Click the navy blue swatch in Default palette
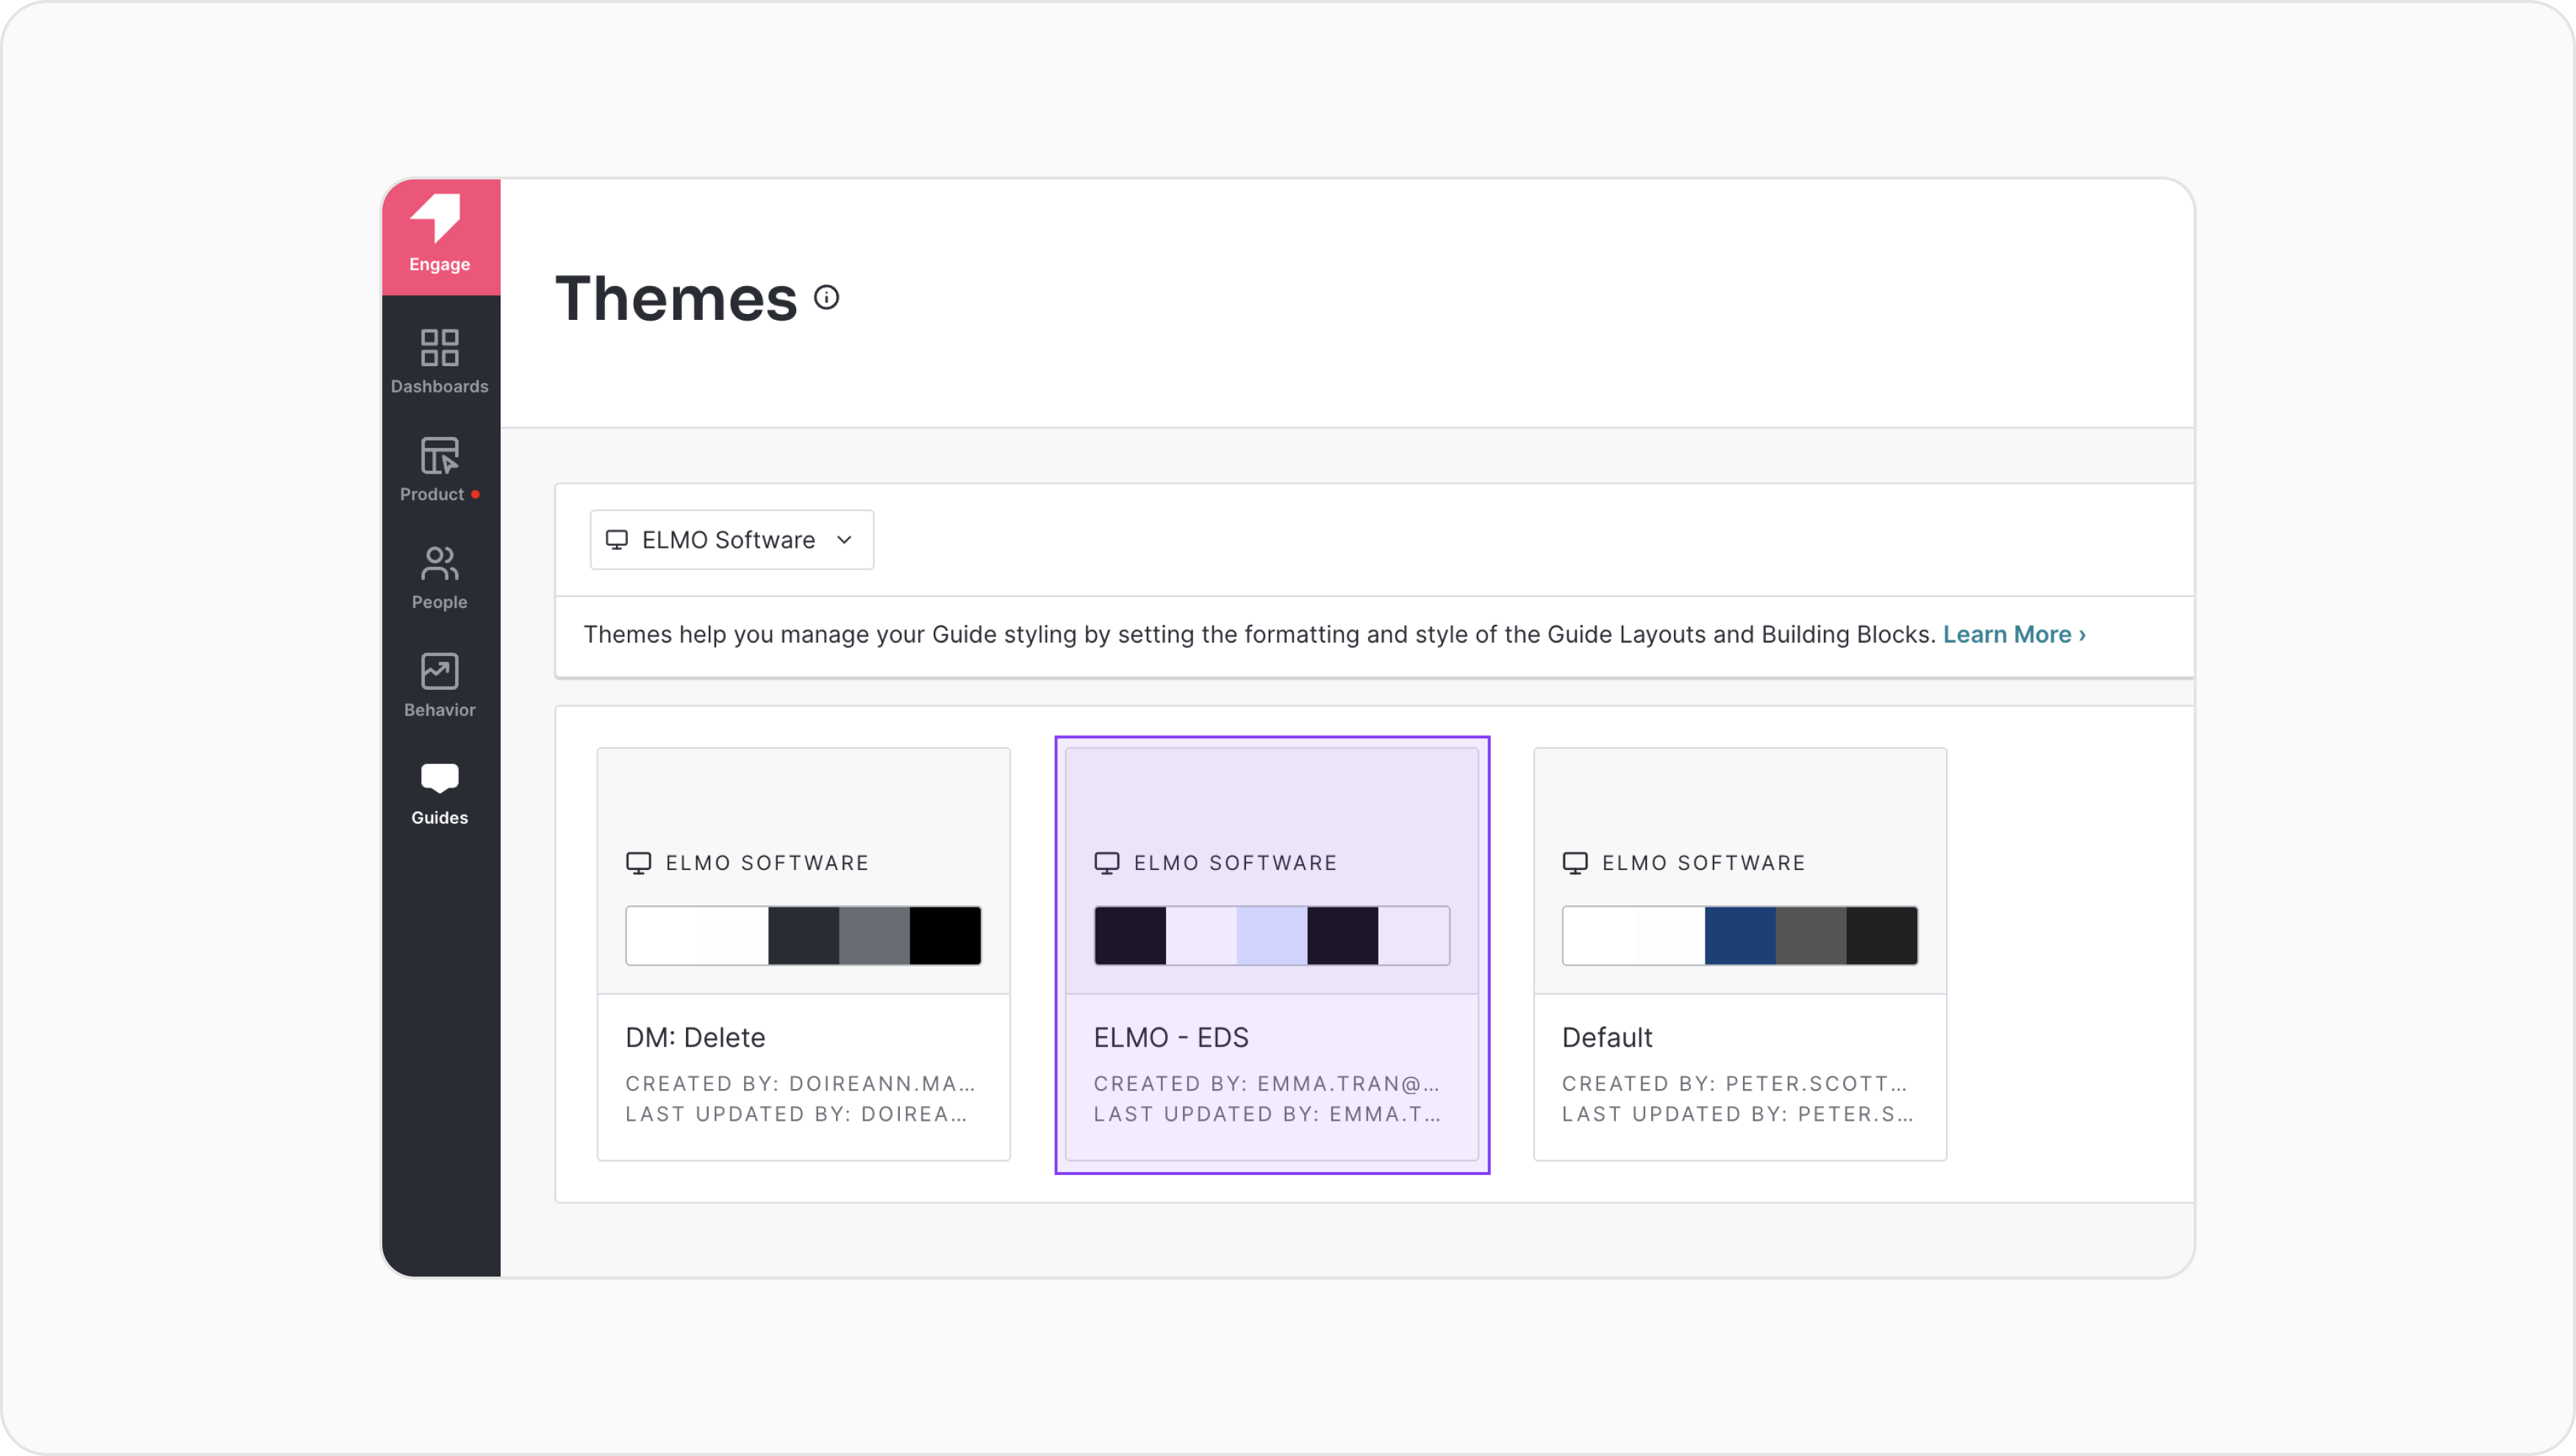The width and height of the screenshot is (2576, 1456). coord(1739,935)
